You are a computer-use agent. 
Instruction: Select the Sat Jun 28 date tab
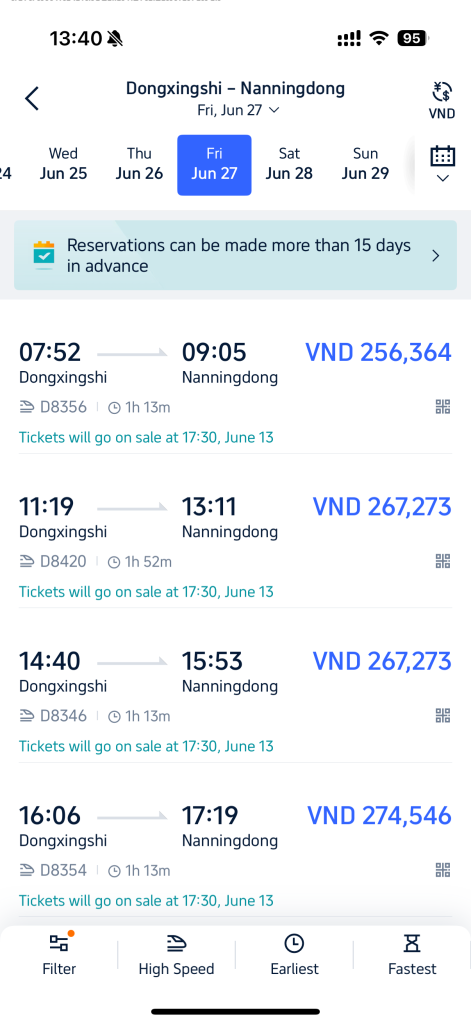pos(289,164)
